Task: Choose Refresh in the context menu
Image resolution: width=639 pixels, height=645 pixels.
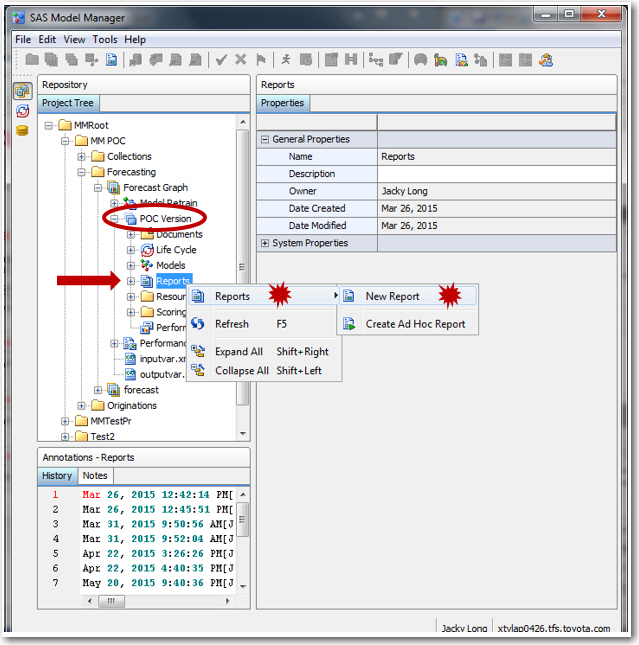Action: tap(263, 324)
